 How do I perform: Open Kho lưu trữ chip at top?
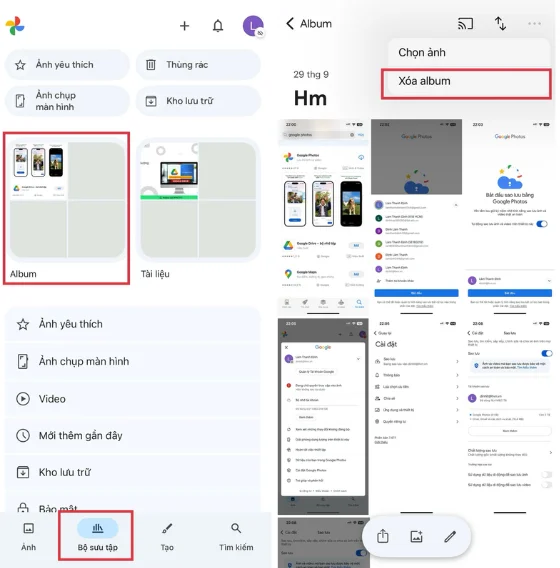click(198, 101)
